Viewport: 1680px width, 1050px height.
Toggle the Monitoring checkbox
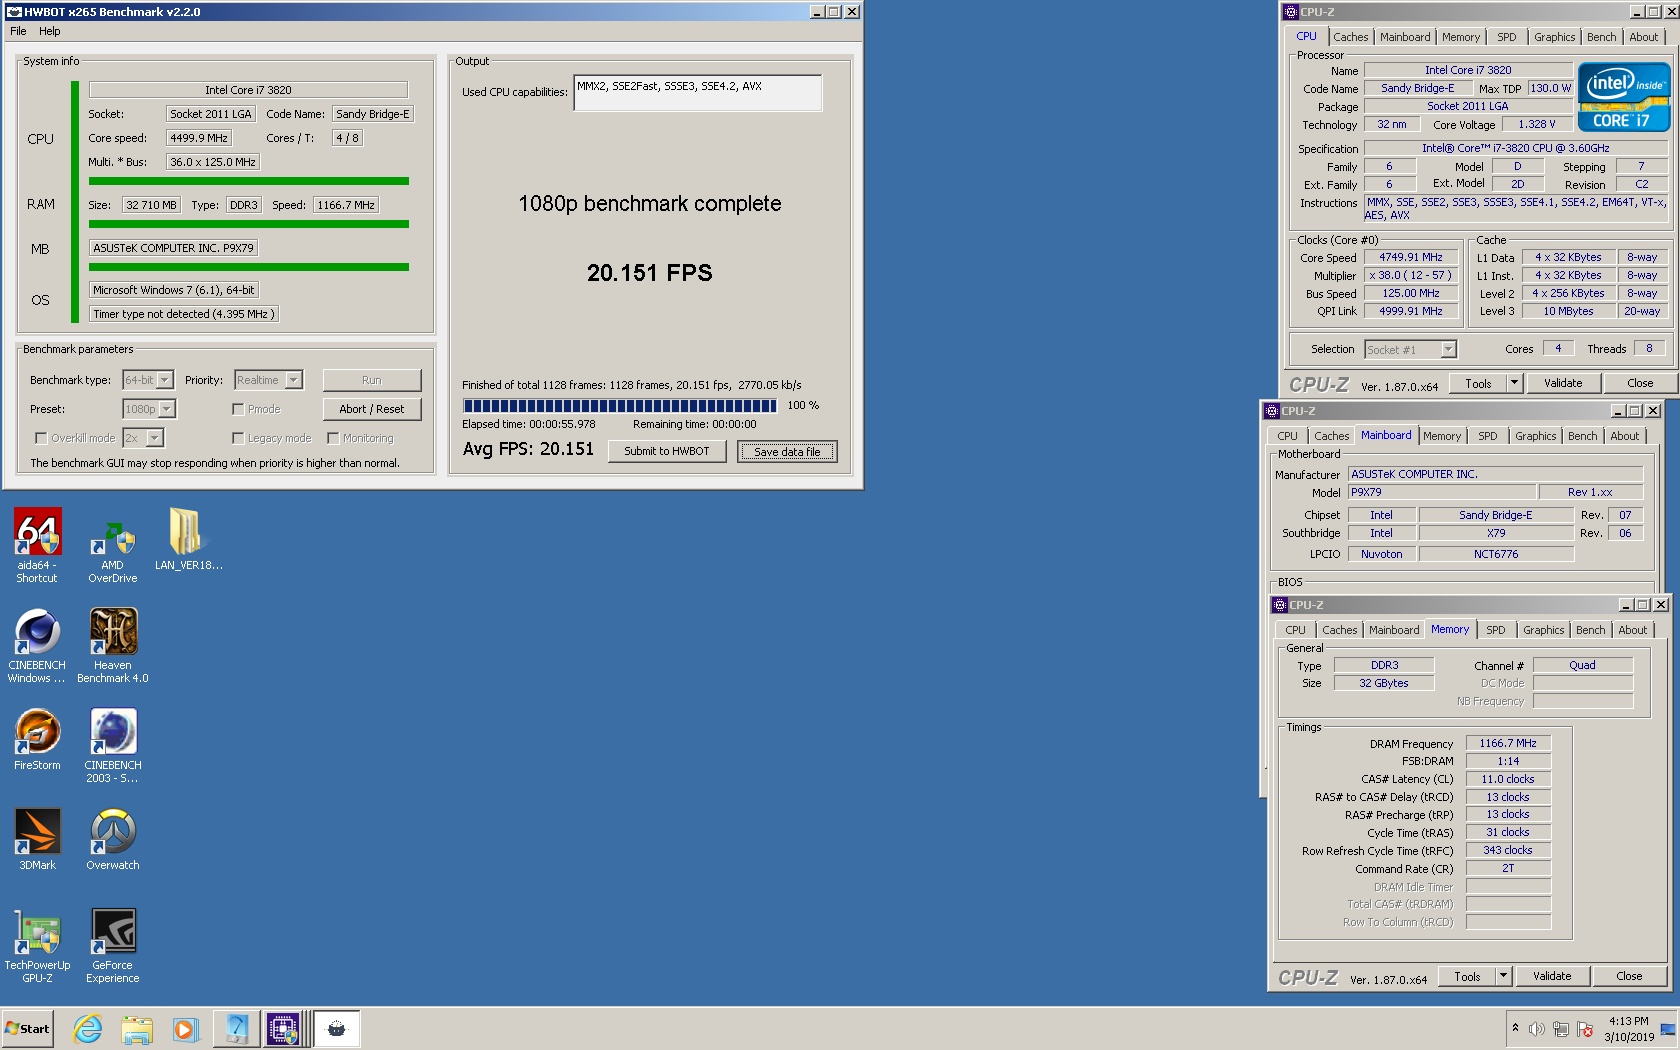[333, 438]
